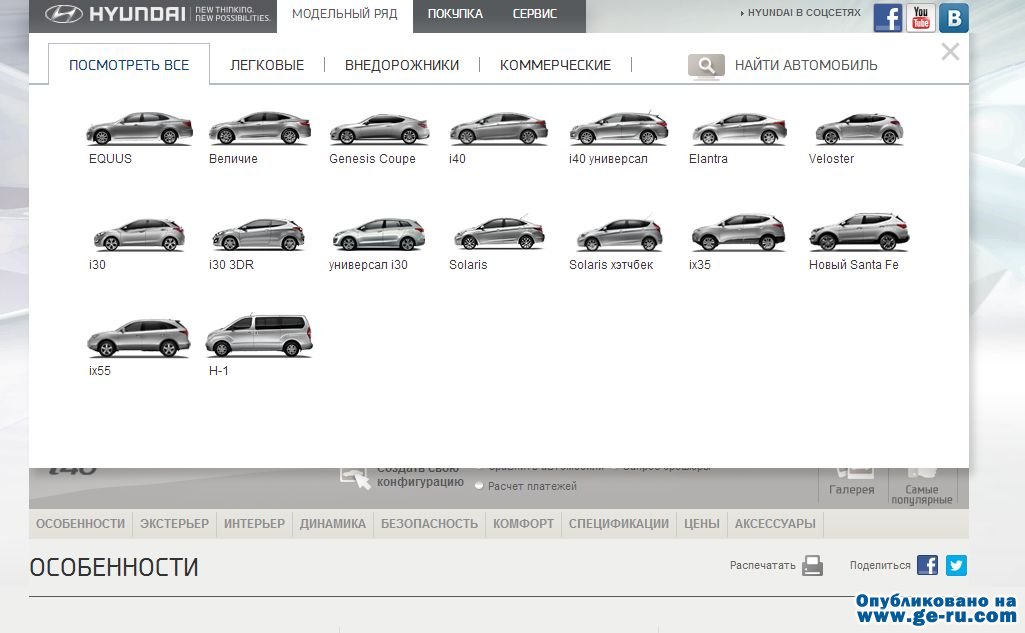Screen dimensions: 1025x633
Task: Expand the Сервис menu
Action: point(535,14)
